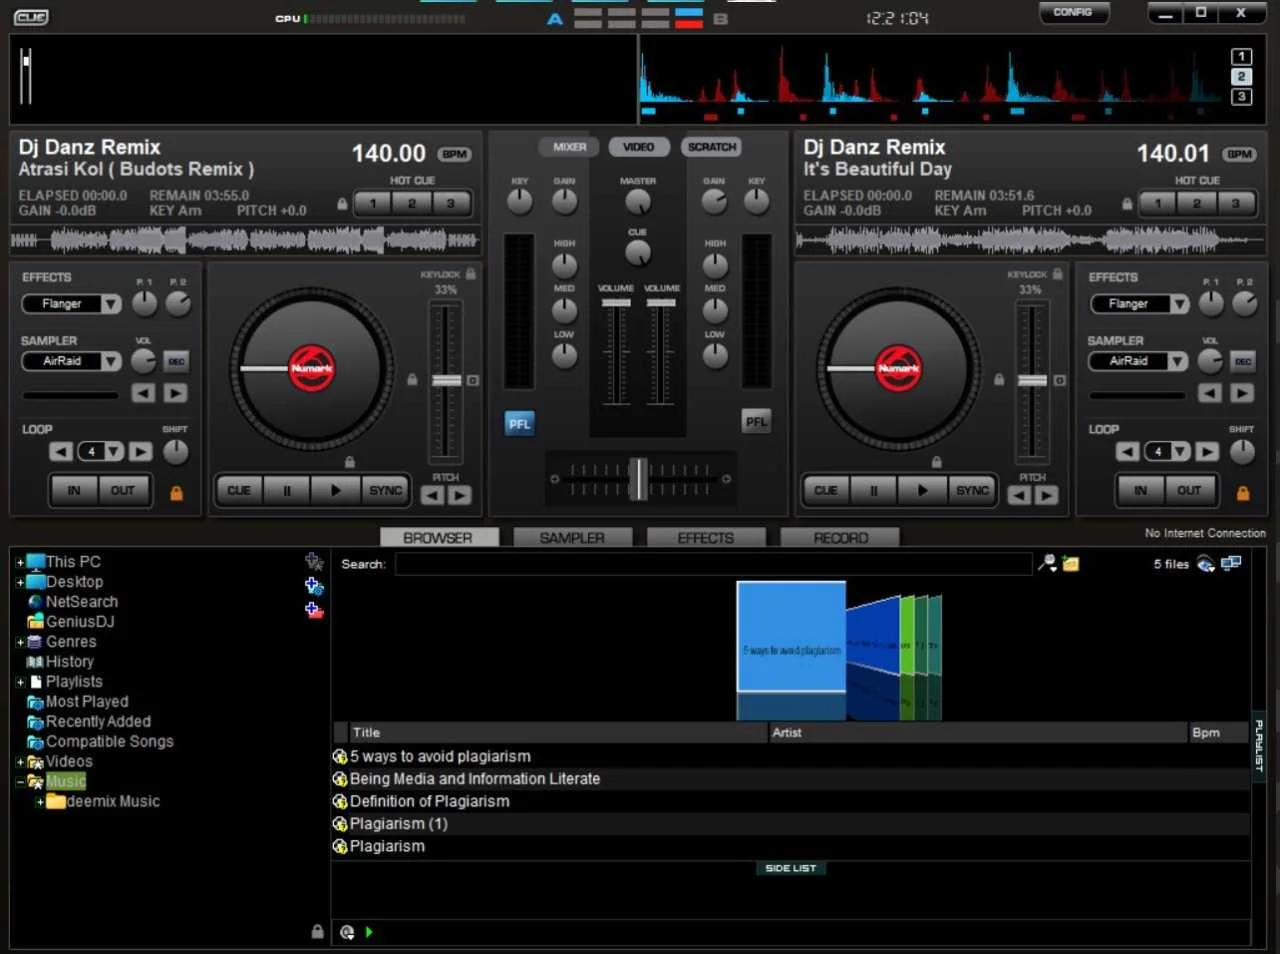Play the left deck track
This screenshot has height=954, width=1280.
click(x=336, y=490)
